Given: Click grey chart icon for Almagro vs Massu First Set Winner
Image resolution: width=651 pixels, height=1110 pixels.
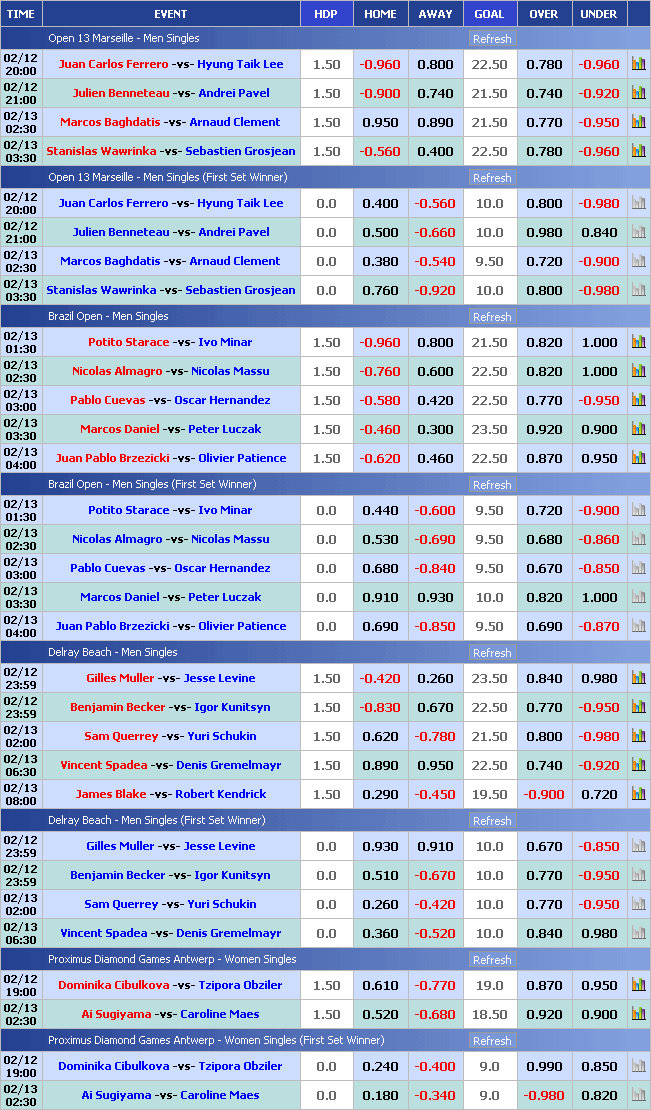Looking at the screenshot, I should pos(638,539).
